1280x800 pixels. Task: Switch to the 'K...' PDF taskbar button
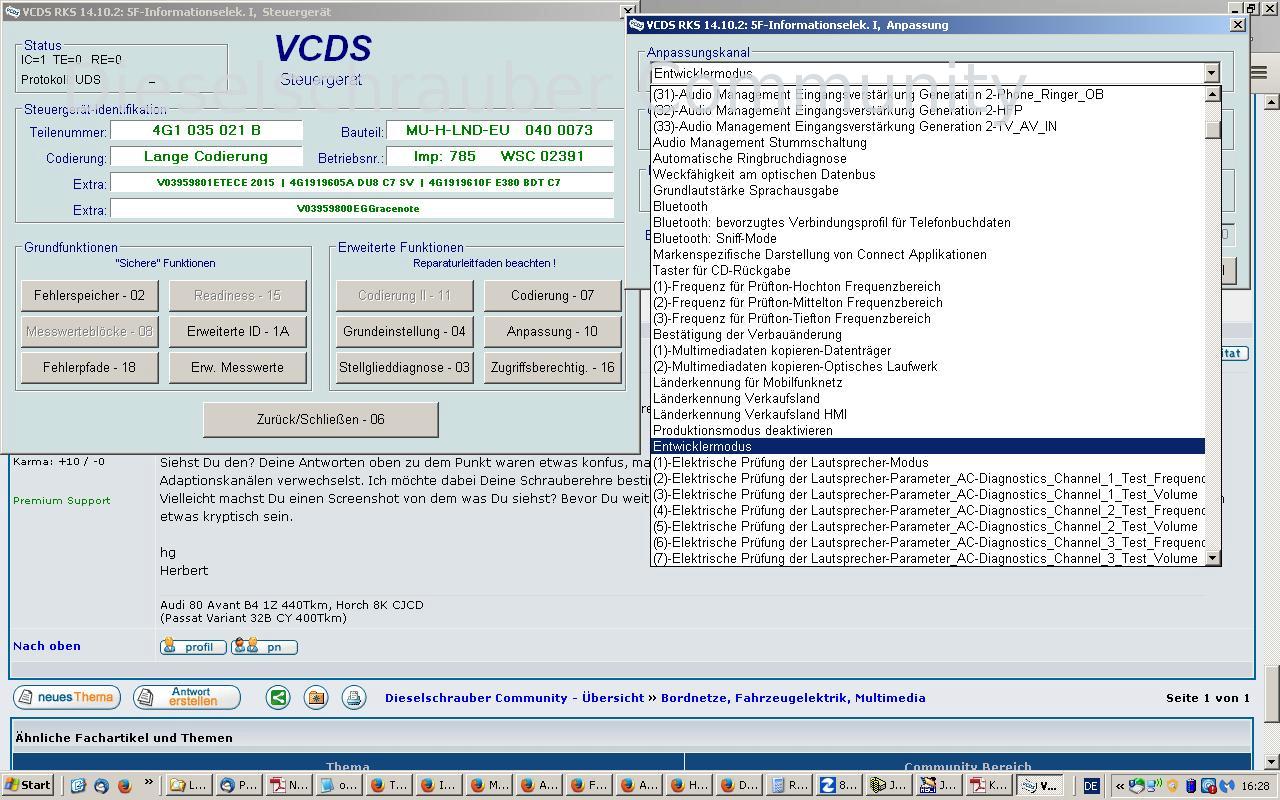click(x=990, y=785)
